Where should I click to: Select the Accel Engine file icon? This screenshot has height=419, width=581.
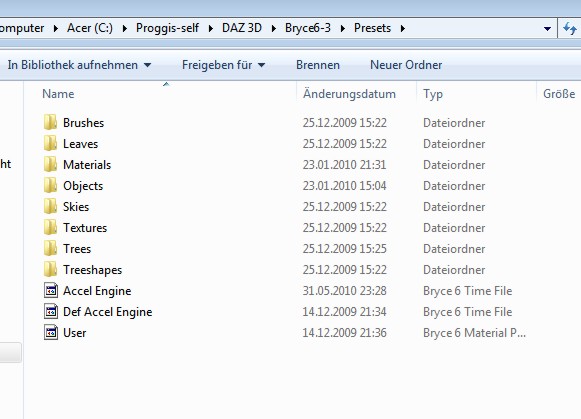pos(51,290)
